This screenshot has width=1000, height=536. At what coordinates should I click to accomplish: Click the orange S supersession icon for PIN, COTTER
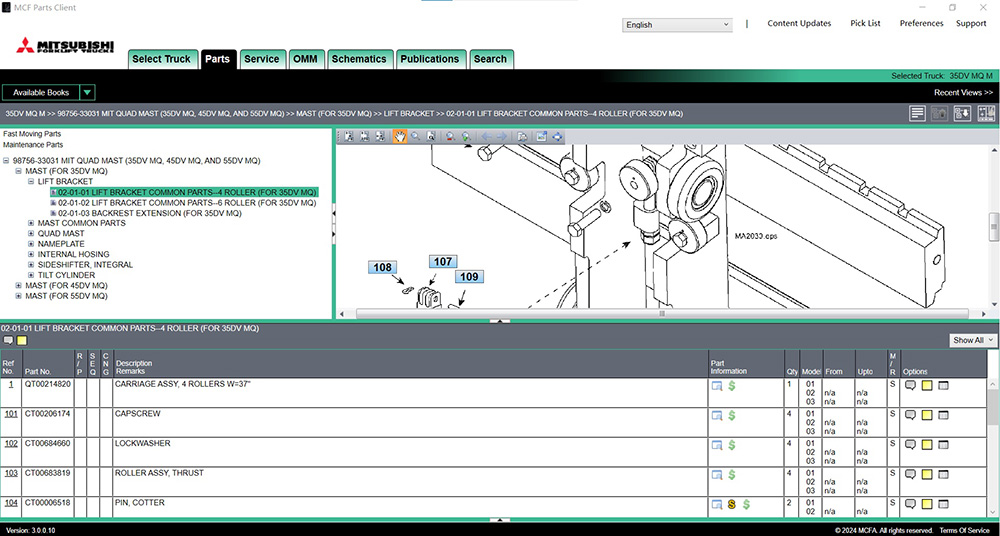coord(732,504)
